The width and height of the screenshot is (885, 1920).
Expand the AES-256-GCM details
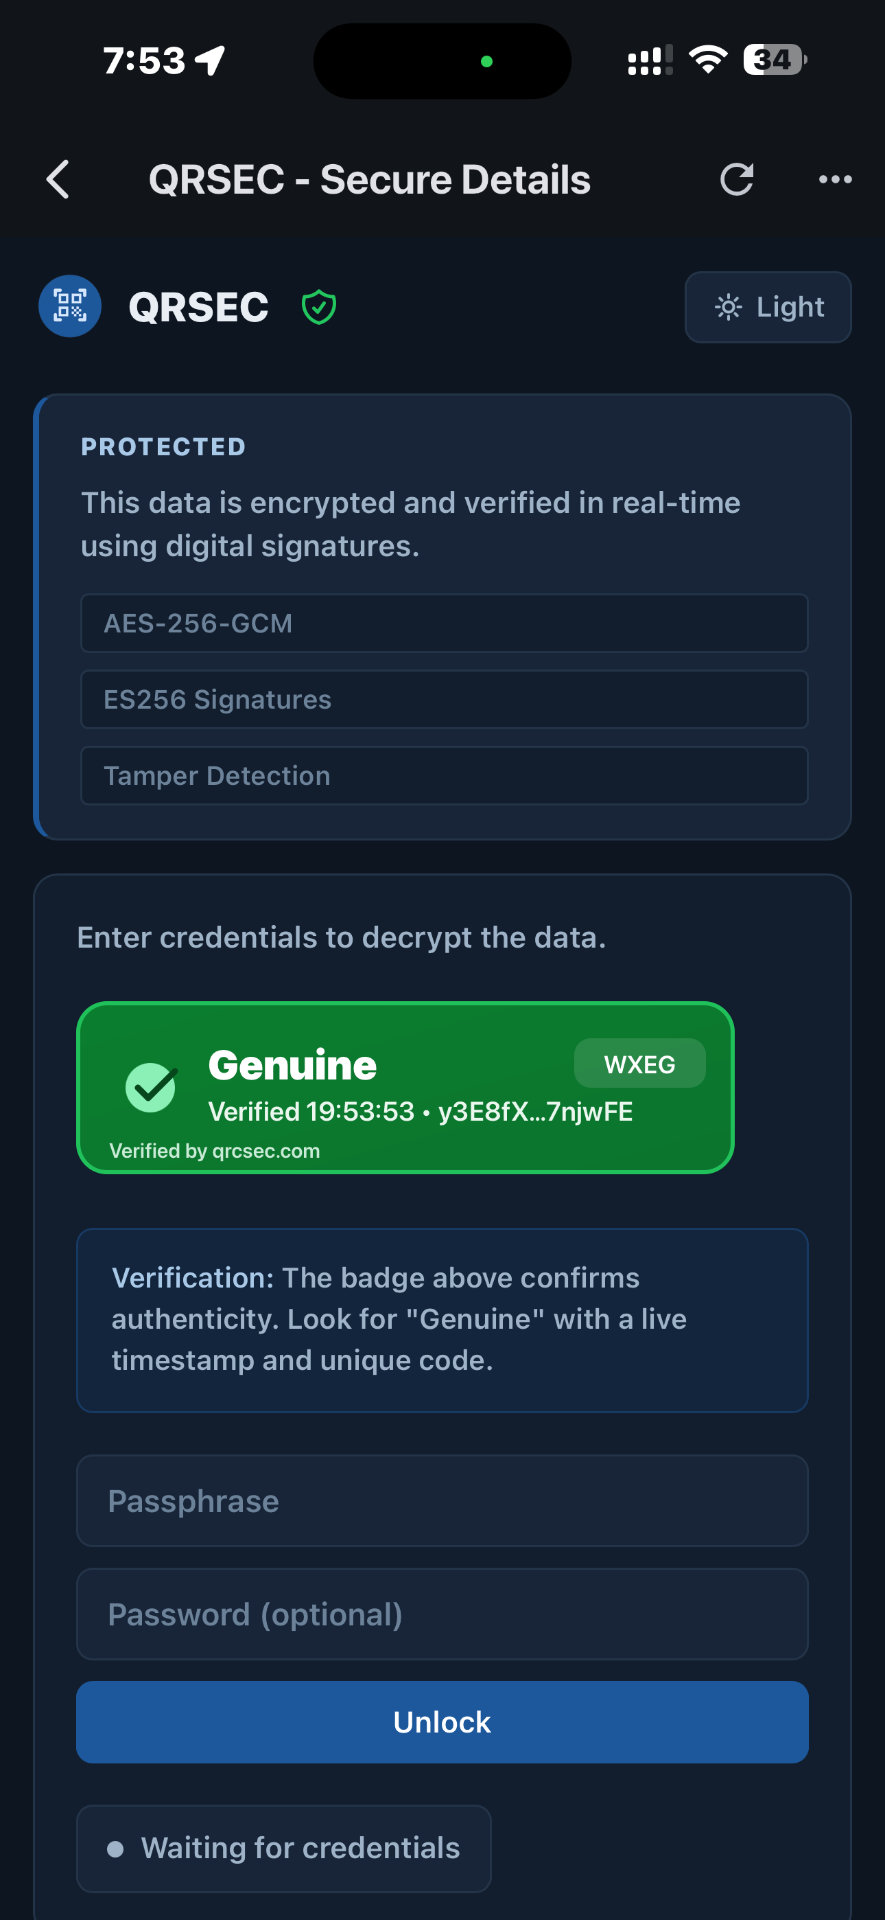(x=443, y=623)
